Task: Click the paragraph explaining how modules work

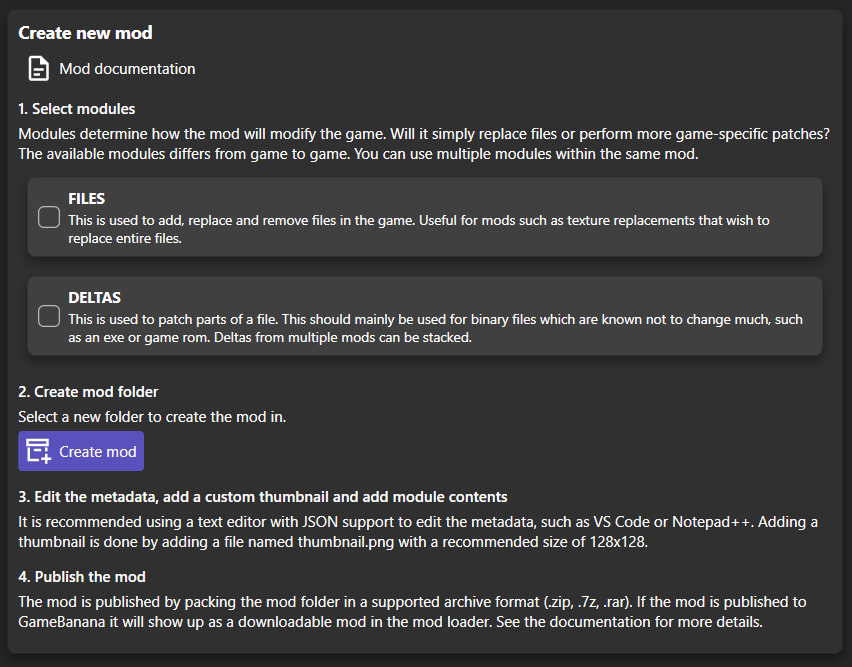Action: 424,144
